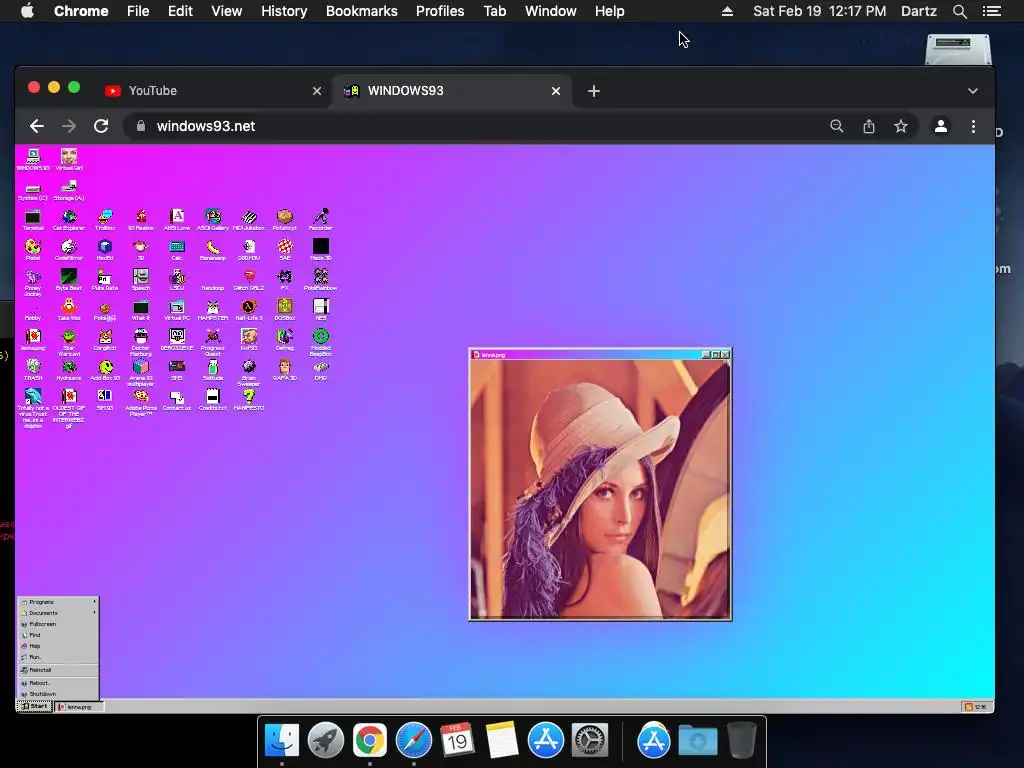This screenshot has height=768, width=1024.
Task: Open the Virtual Girl icon
Action: 69,159
